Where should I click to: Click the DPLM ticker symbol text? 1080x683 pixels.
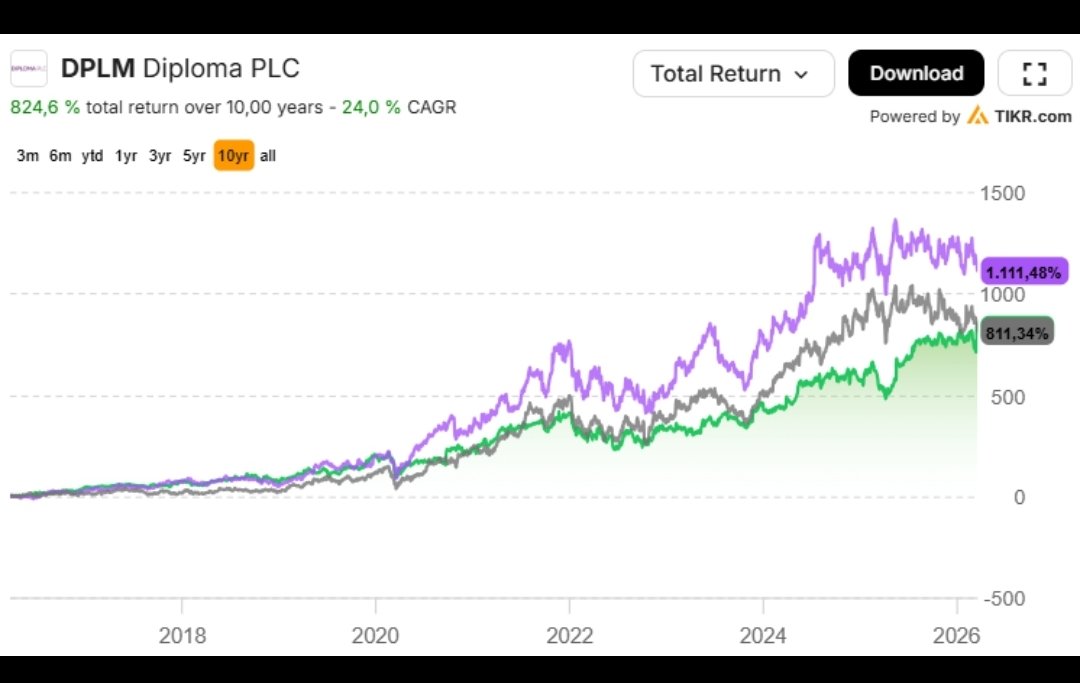tap(98, 69)
